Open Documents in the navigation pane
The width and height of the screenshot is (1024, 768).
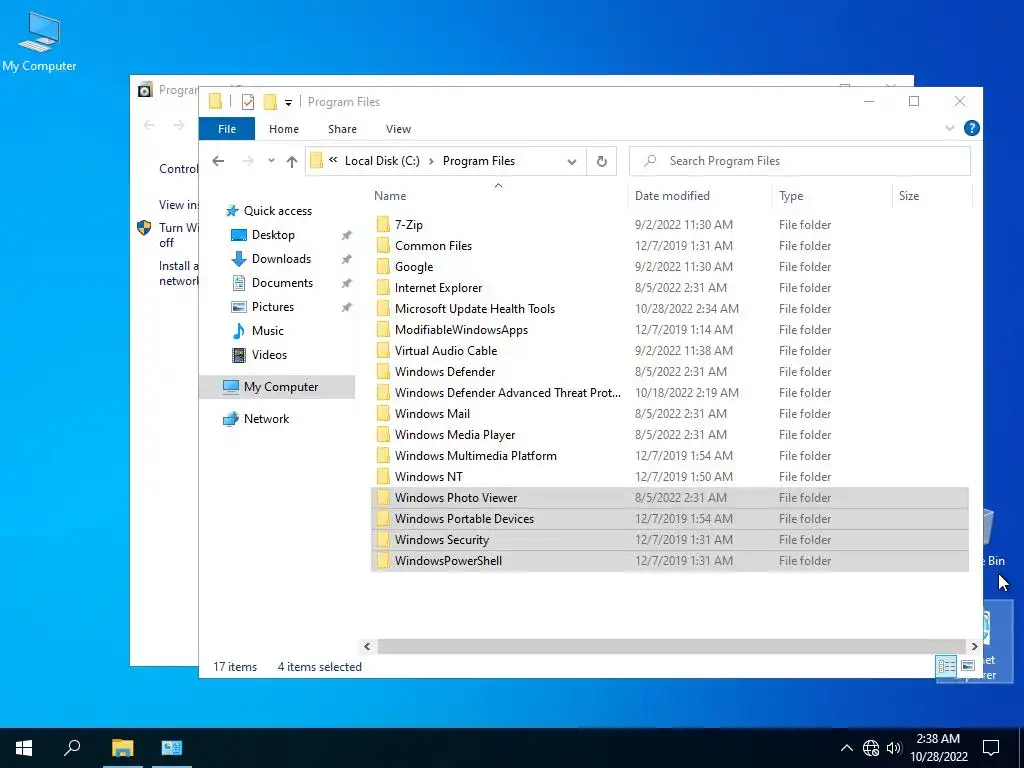pos(282,283)
